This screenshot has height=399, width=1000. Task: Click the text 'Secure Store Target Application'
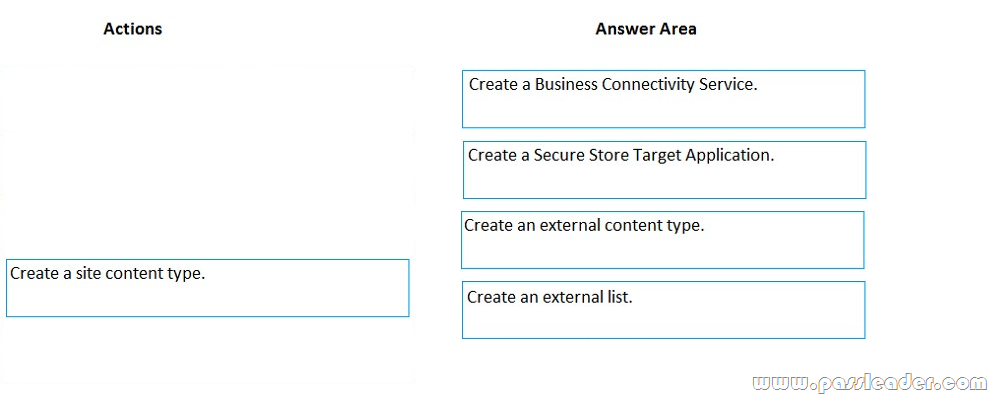[x=654, y=156]
